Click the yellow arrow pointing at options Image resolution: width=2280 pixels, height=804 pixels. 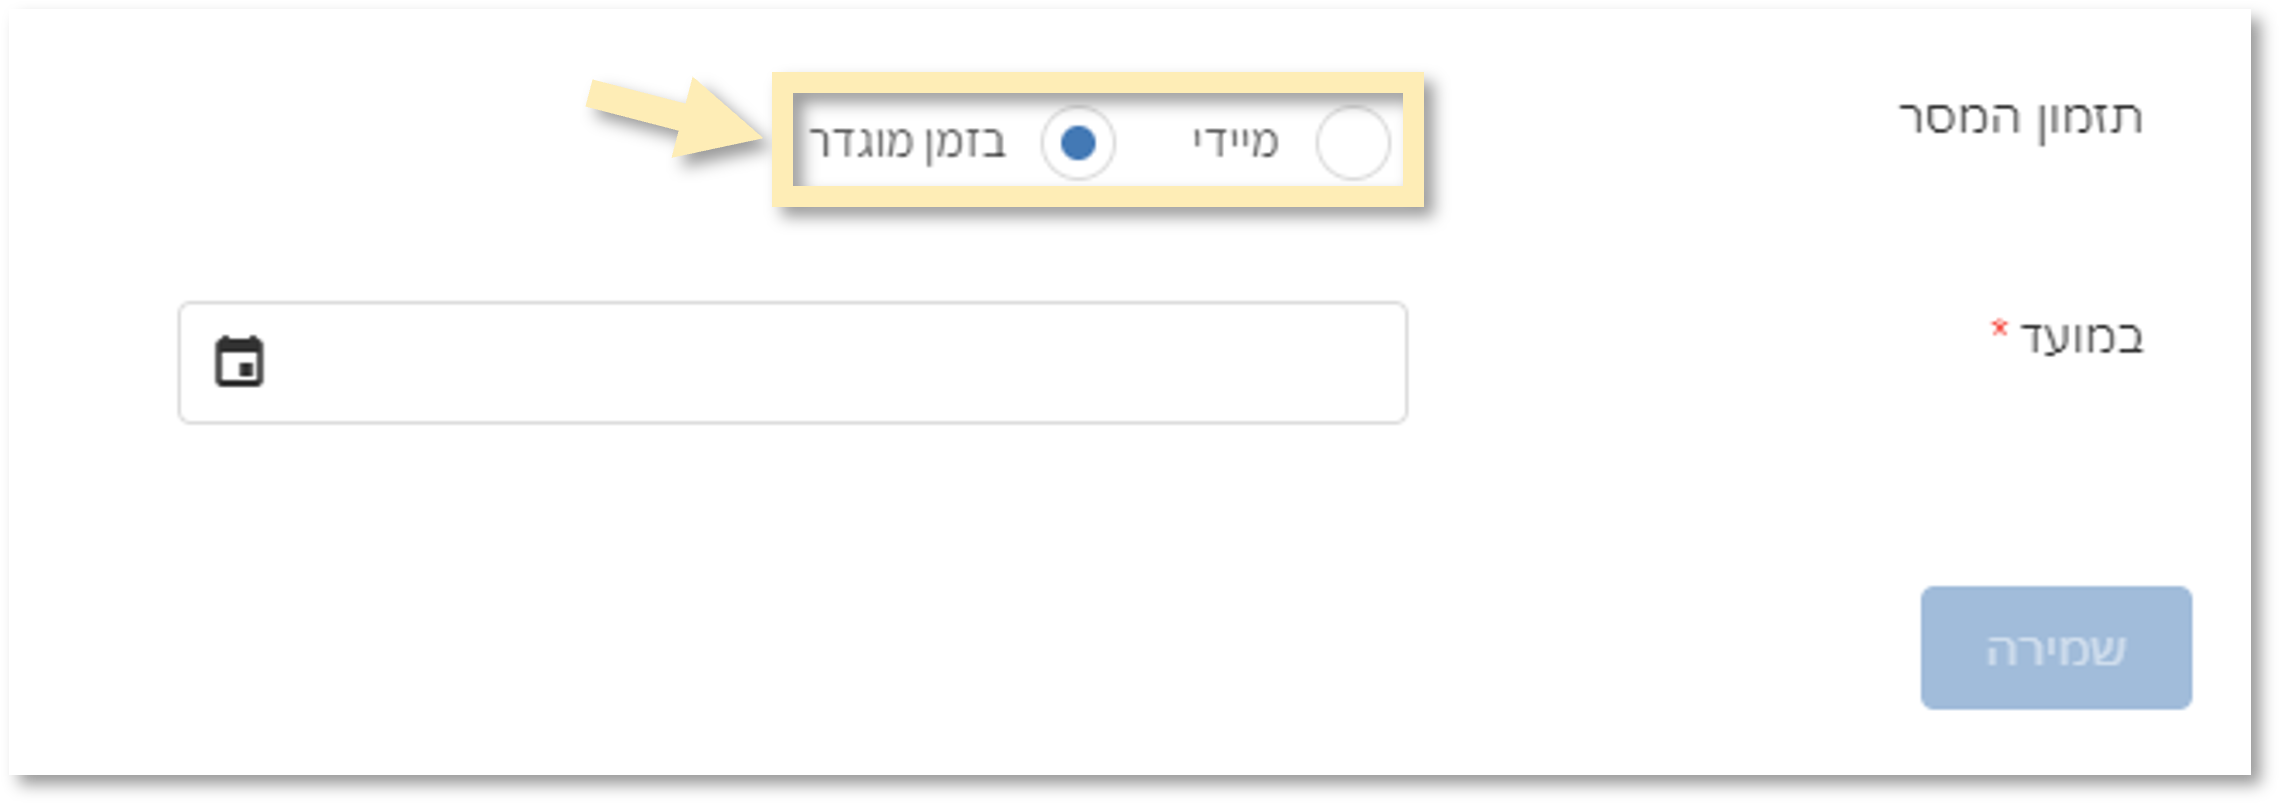point(675,118)
